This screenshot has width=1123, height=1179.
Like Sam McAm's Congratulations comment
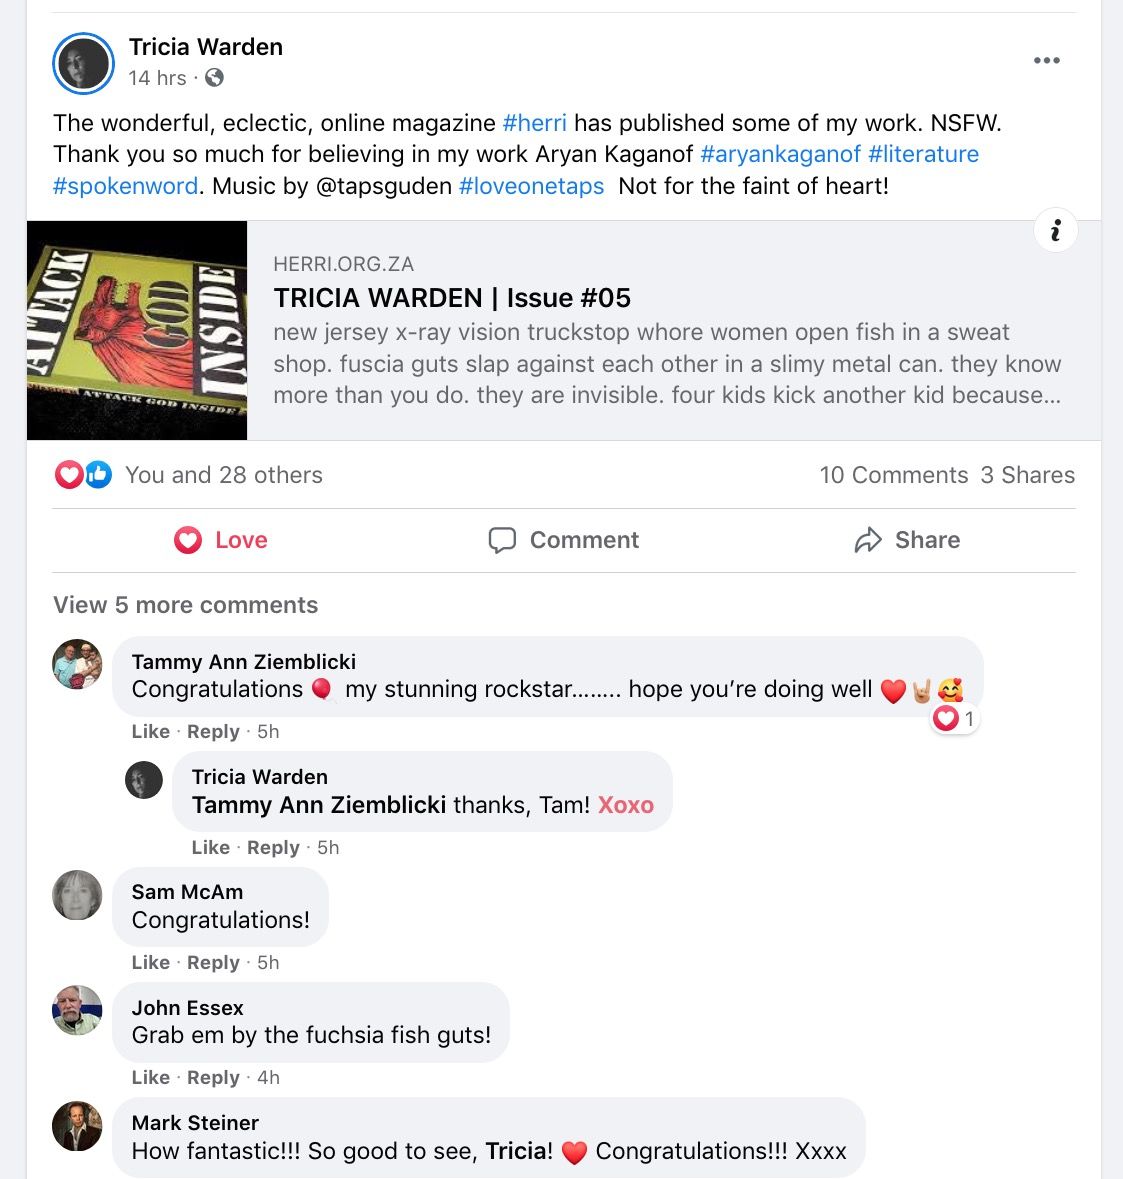[150, 962]
